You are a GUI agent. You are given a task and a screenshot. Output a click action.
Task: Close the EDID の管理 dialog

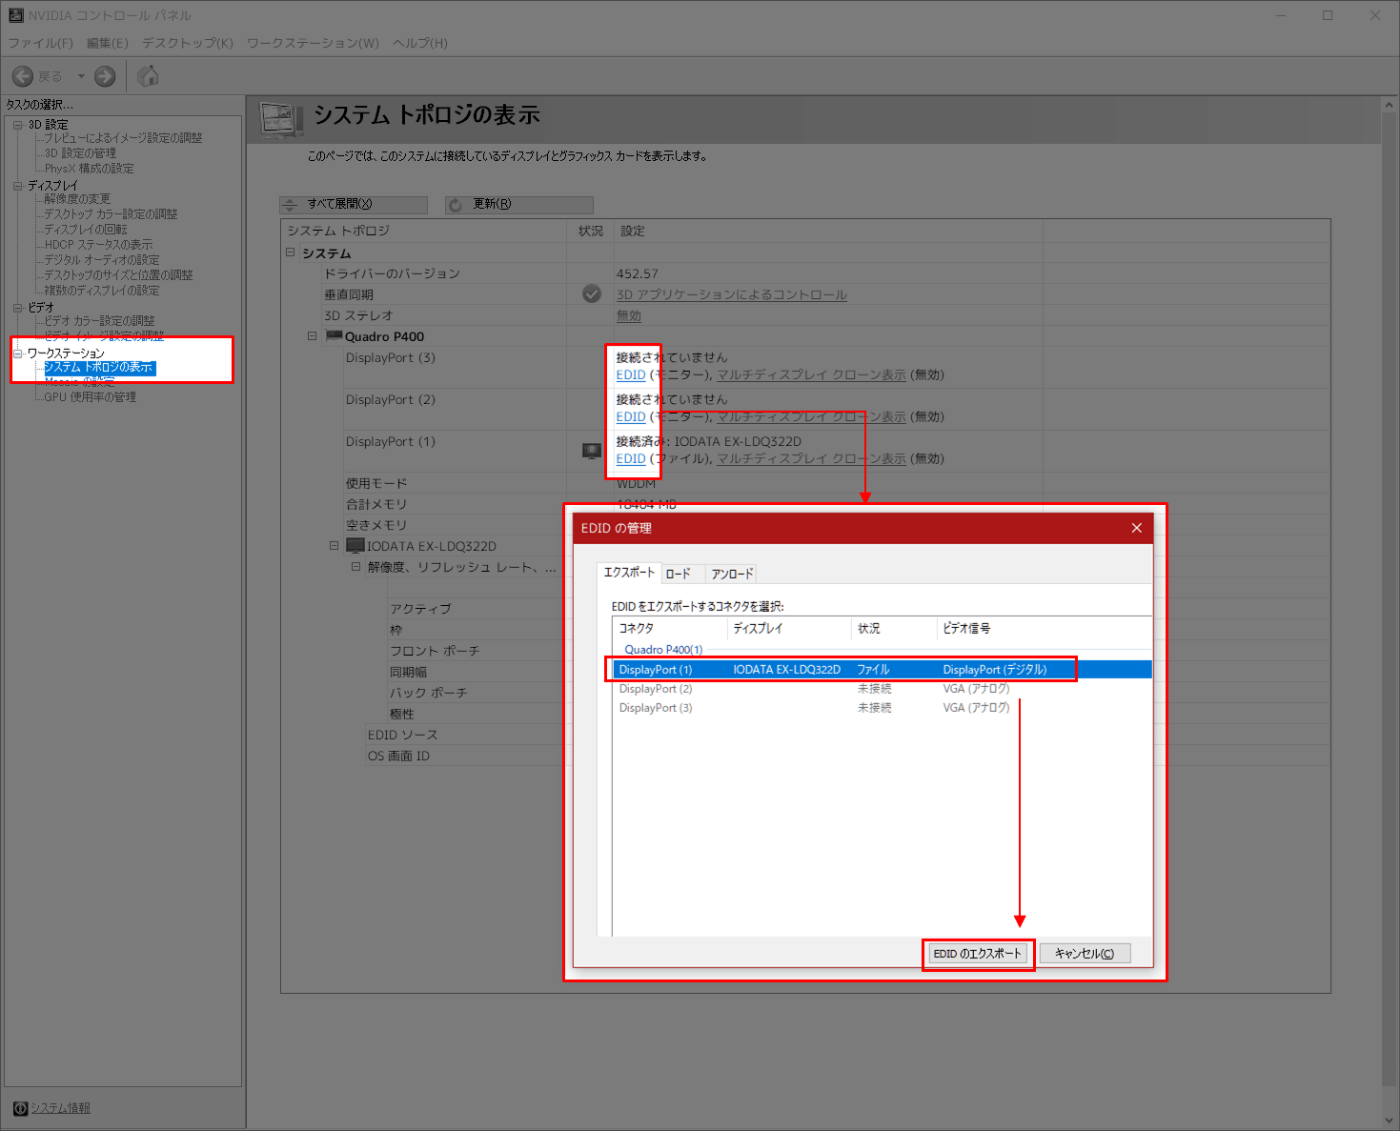coord(1136,528)
